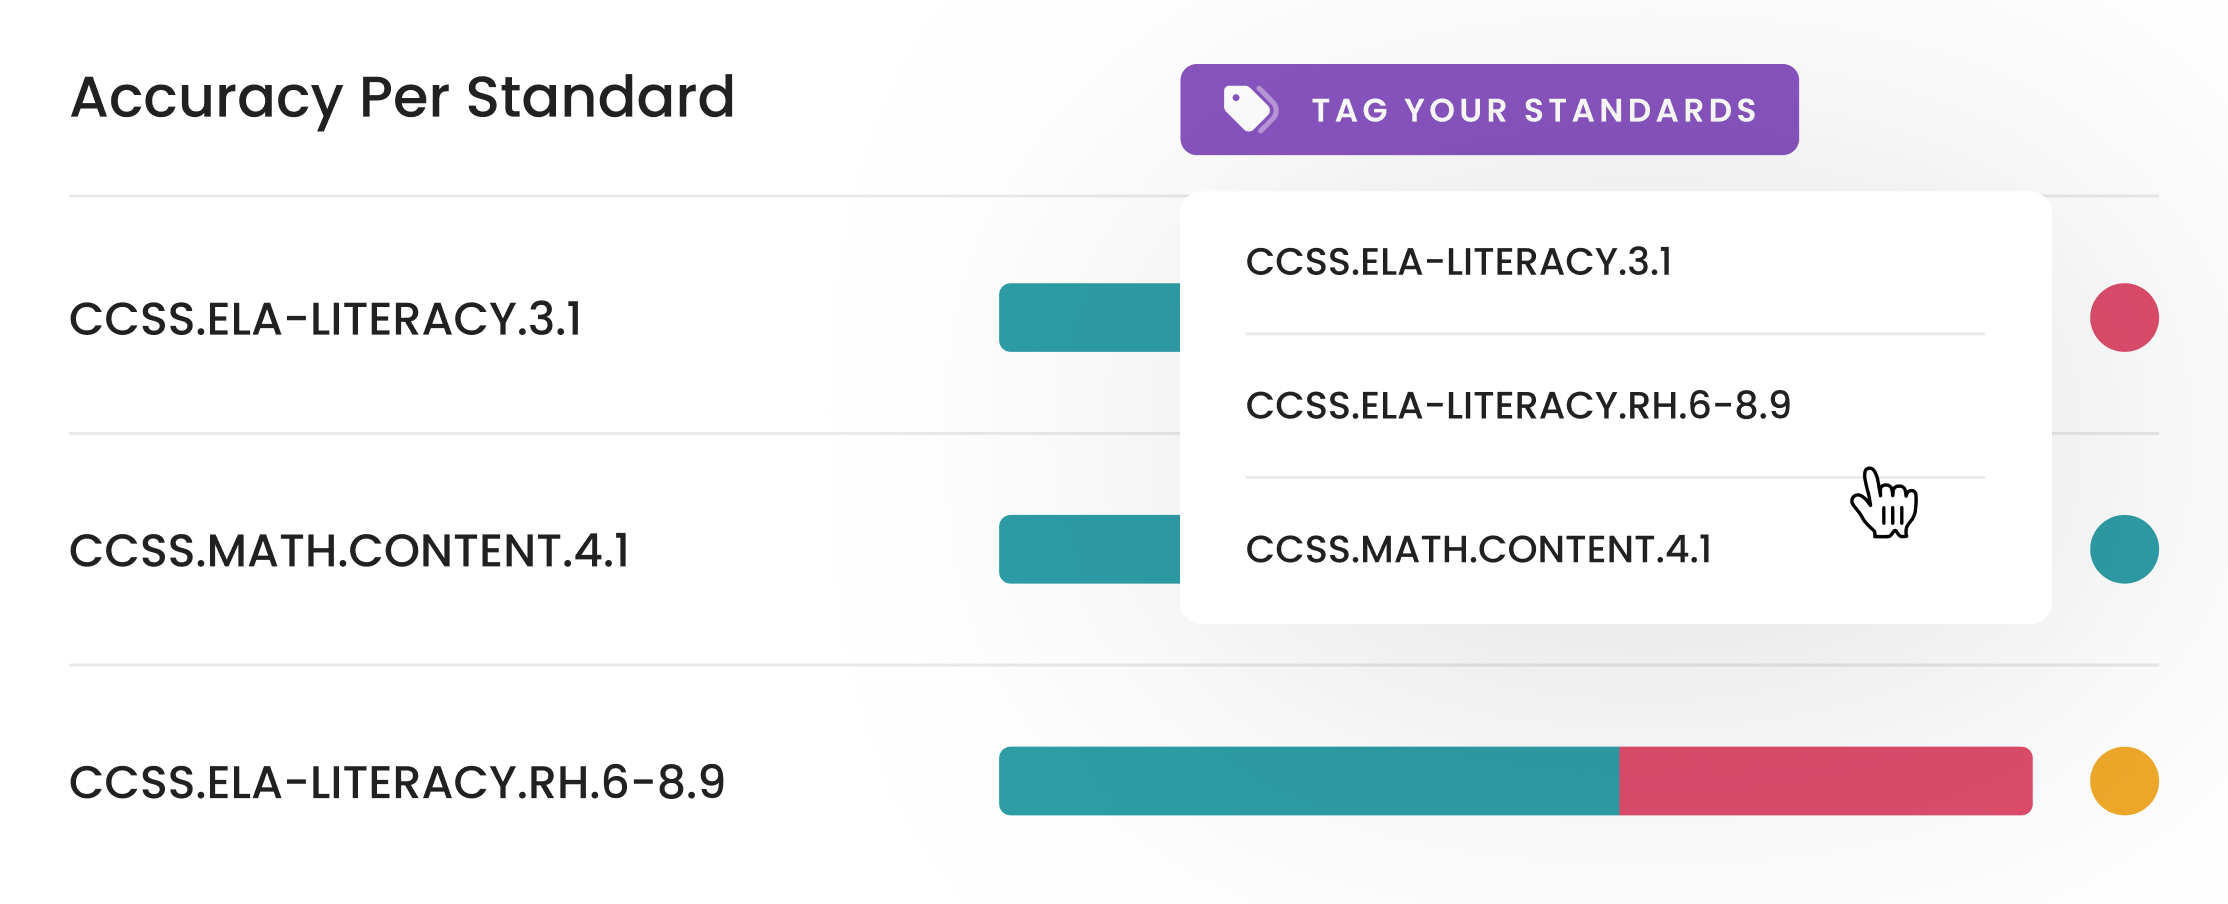Click the red status dot for ELA-LITERACY.3.1
The width and height of the screenshot is (2228, 904).
2124,318
